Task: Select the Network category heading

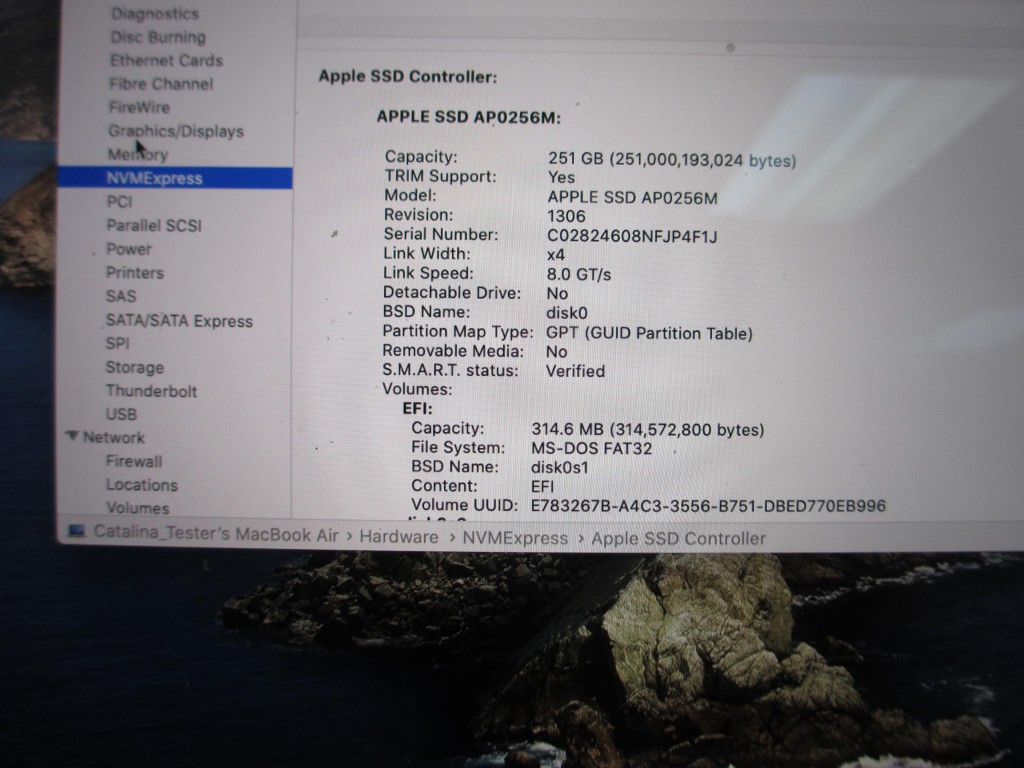Action: [114, 437]
